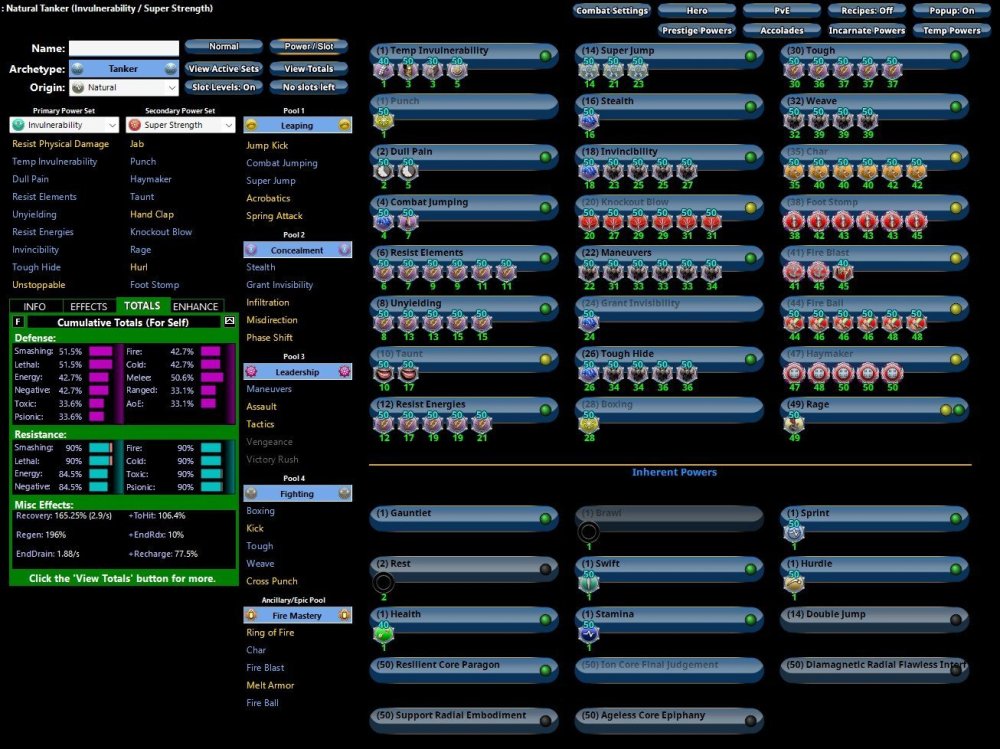This screenshot has height=749, width=1000.
Task: Toggle Temp Invulnerability power on/off indicator
Action: coord(545,56)
